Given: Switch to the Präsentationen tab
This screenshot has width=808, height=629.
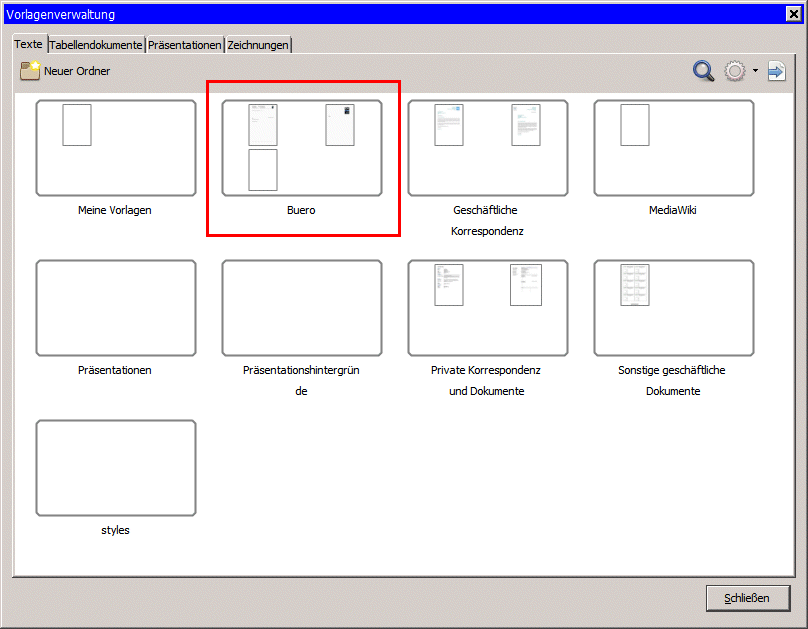Looking at the screenshot, I should click(x=186, y=44).
